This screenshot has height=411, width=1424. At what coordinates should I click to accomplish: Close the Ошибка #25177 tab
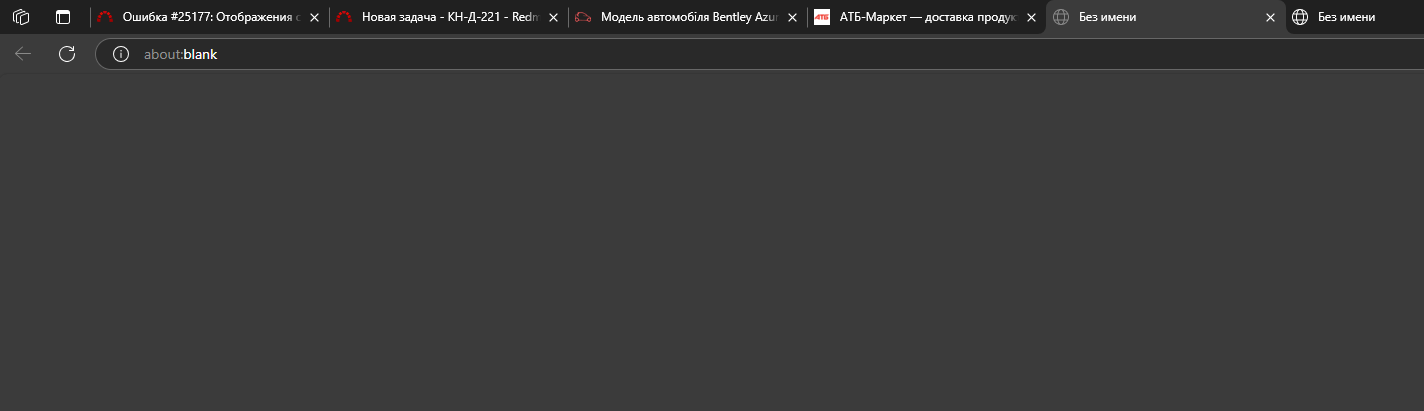point(314,17)
